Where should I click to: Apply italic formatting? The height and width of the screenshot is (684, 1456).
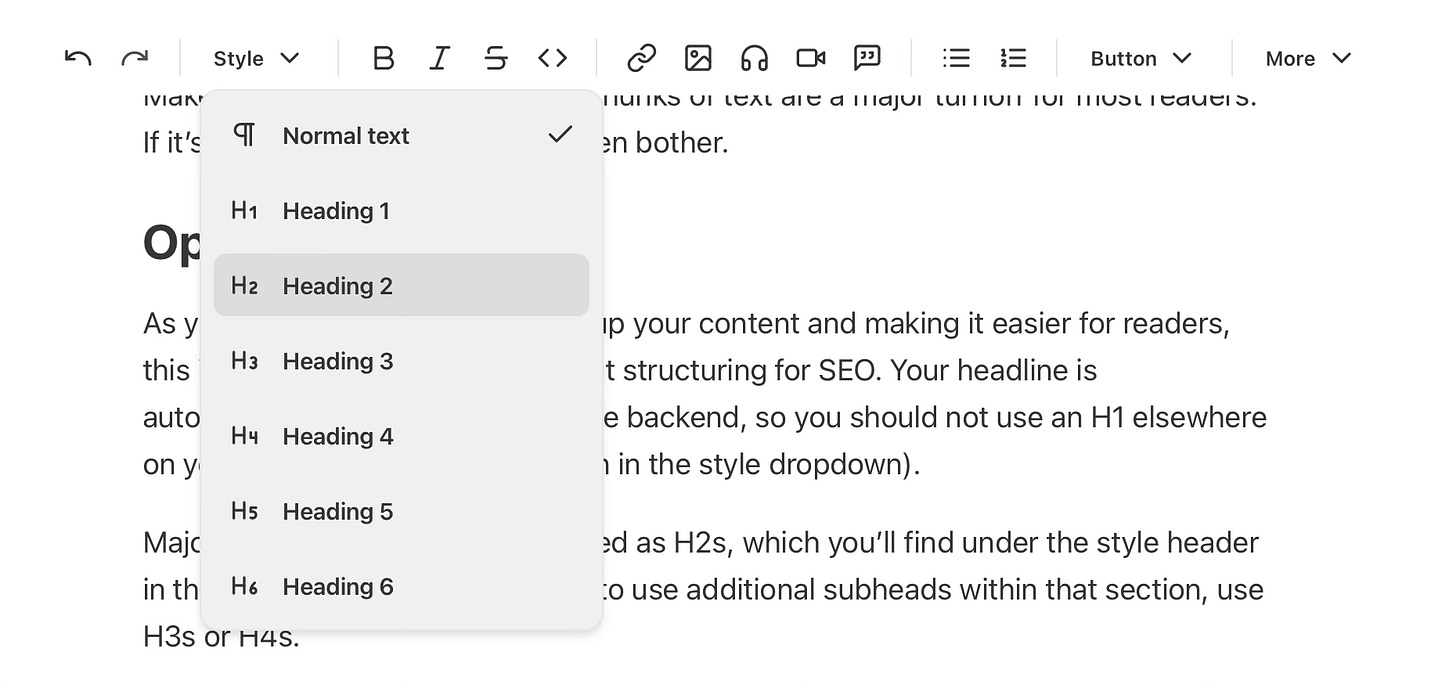pos(439,58)
